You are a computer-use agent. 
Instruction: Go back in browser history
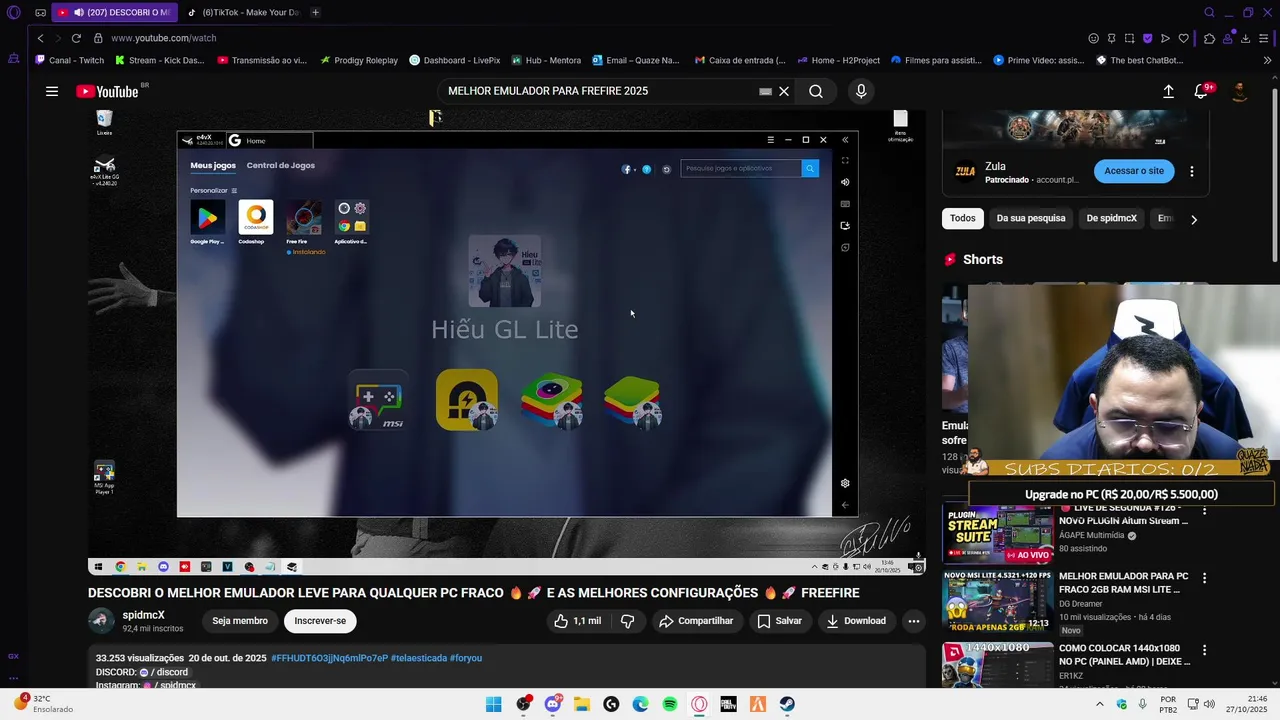pos(40,38)
